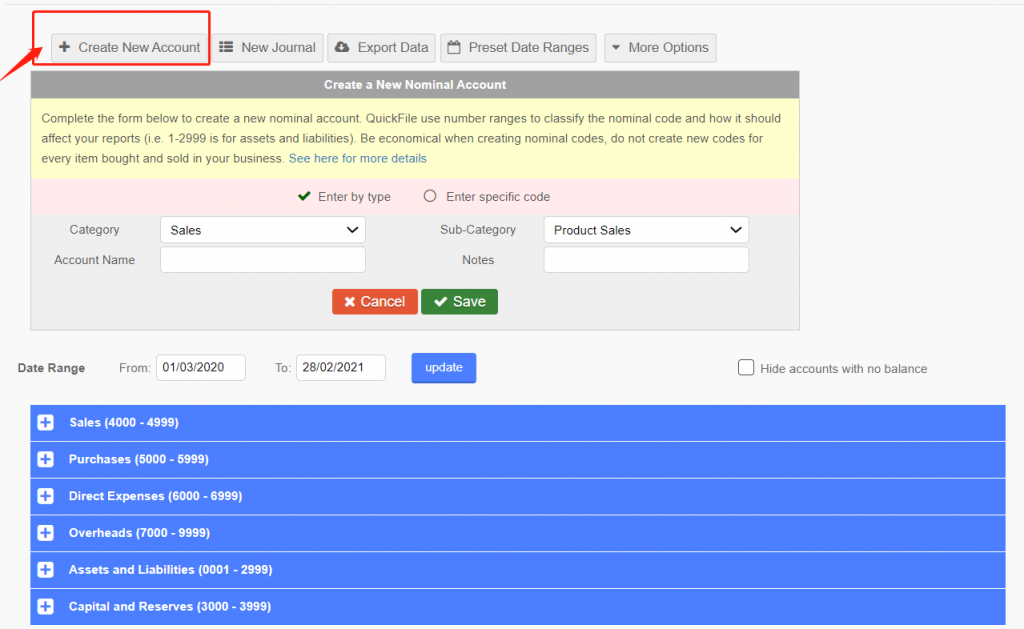
Task: Enable Hide accounts with no balance
Action: pos(746,368)
